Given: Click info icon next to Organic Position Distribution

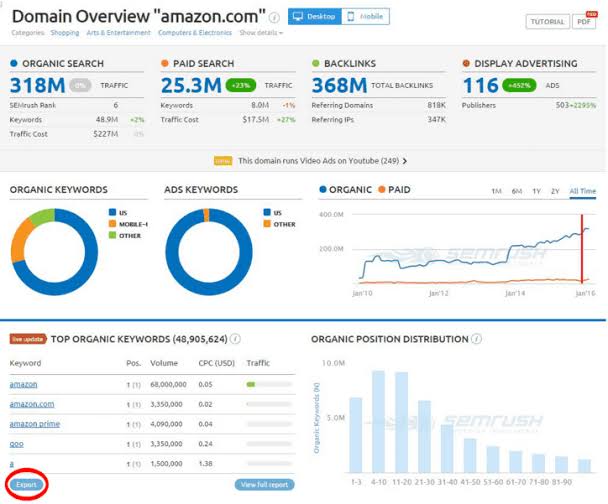Looking at the screenshot, I should [x=477, y=339].
